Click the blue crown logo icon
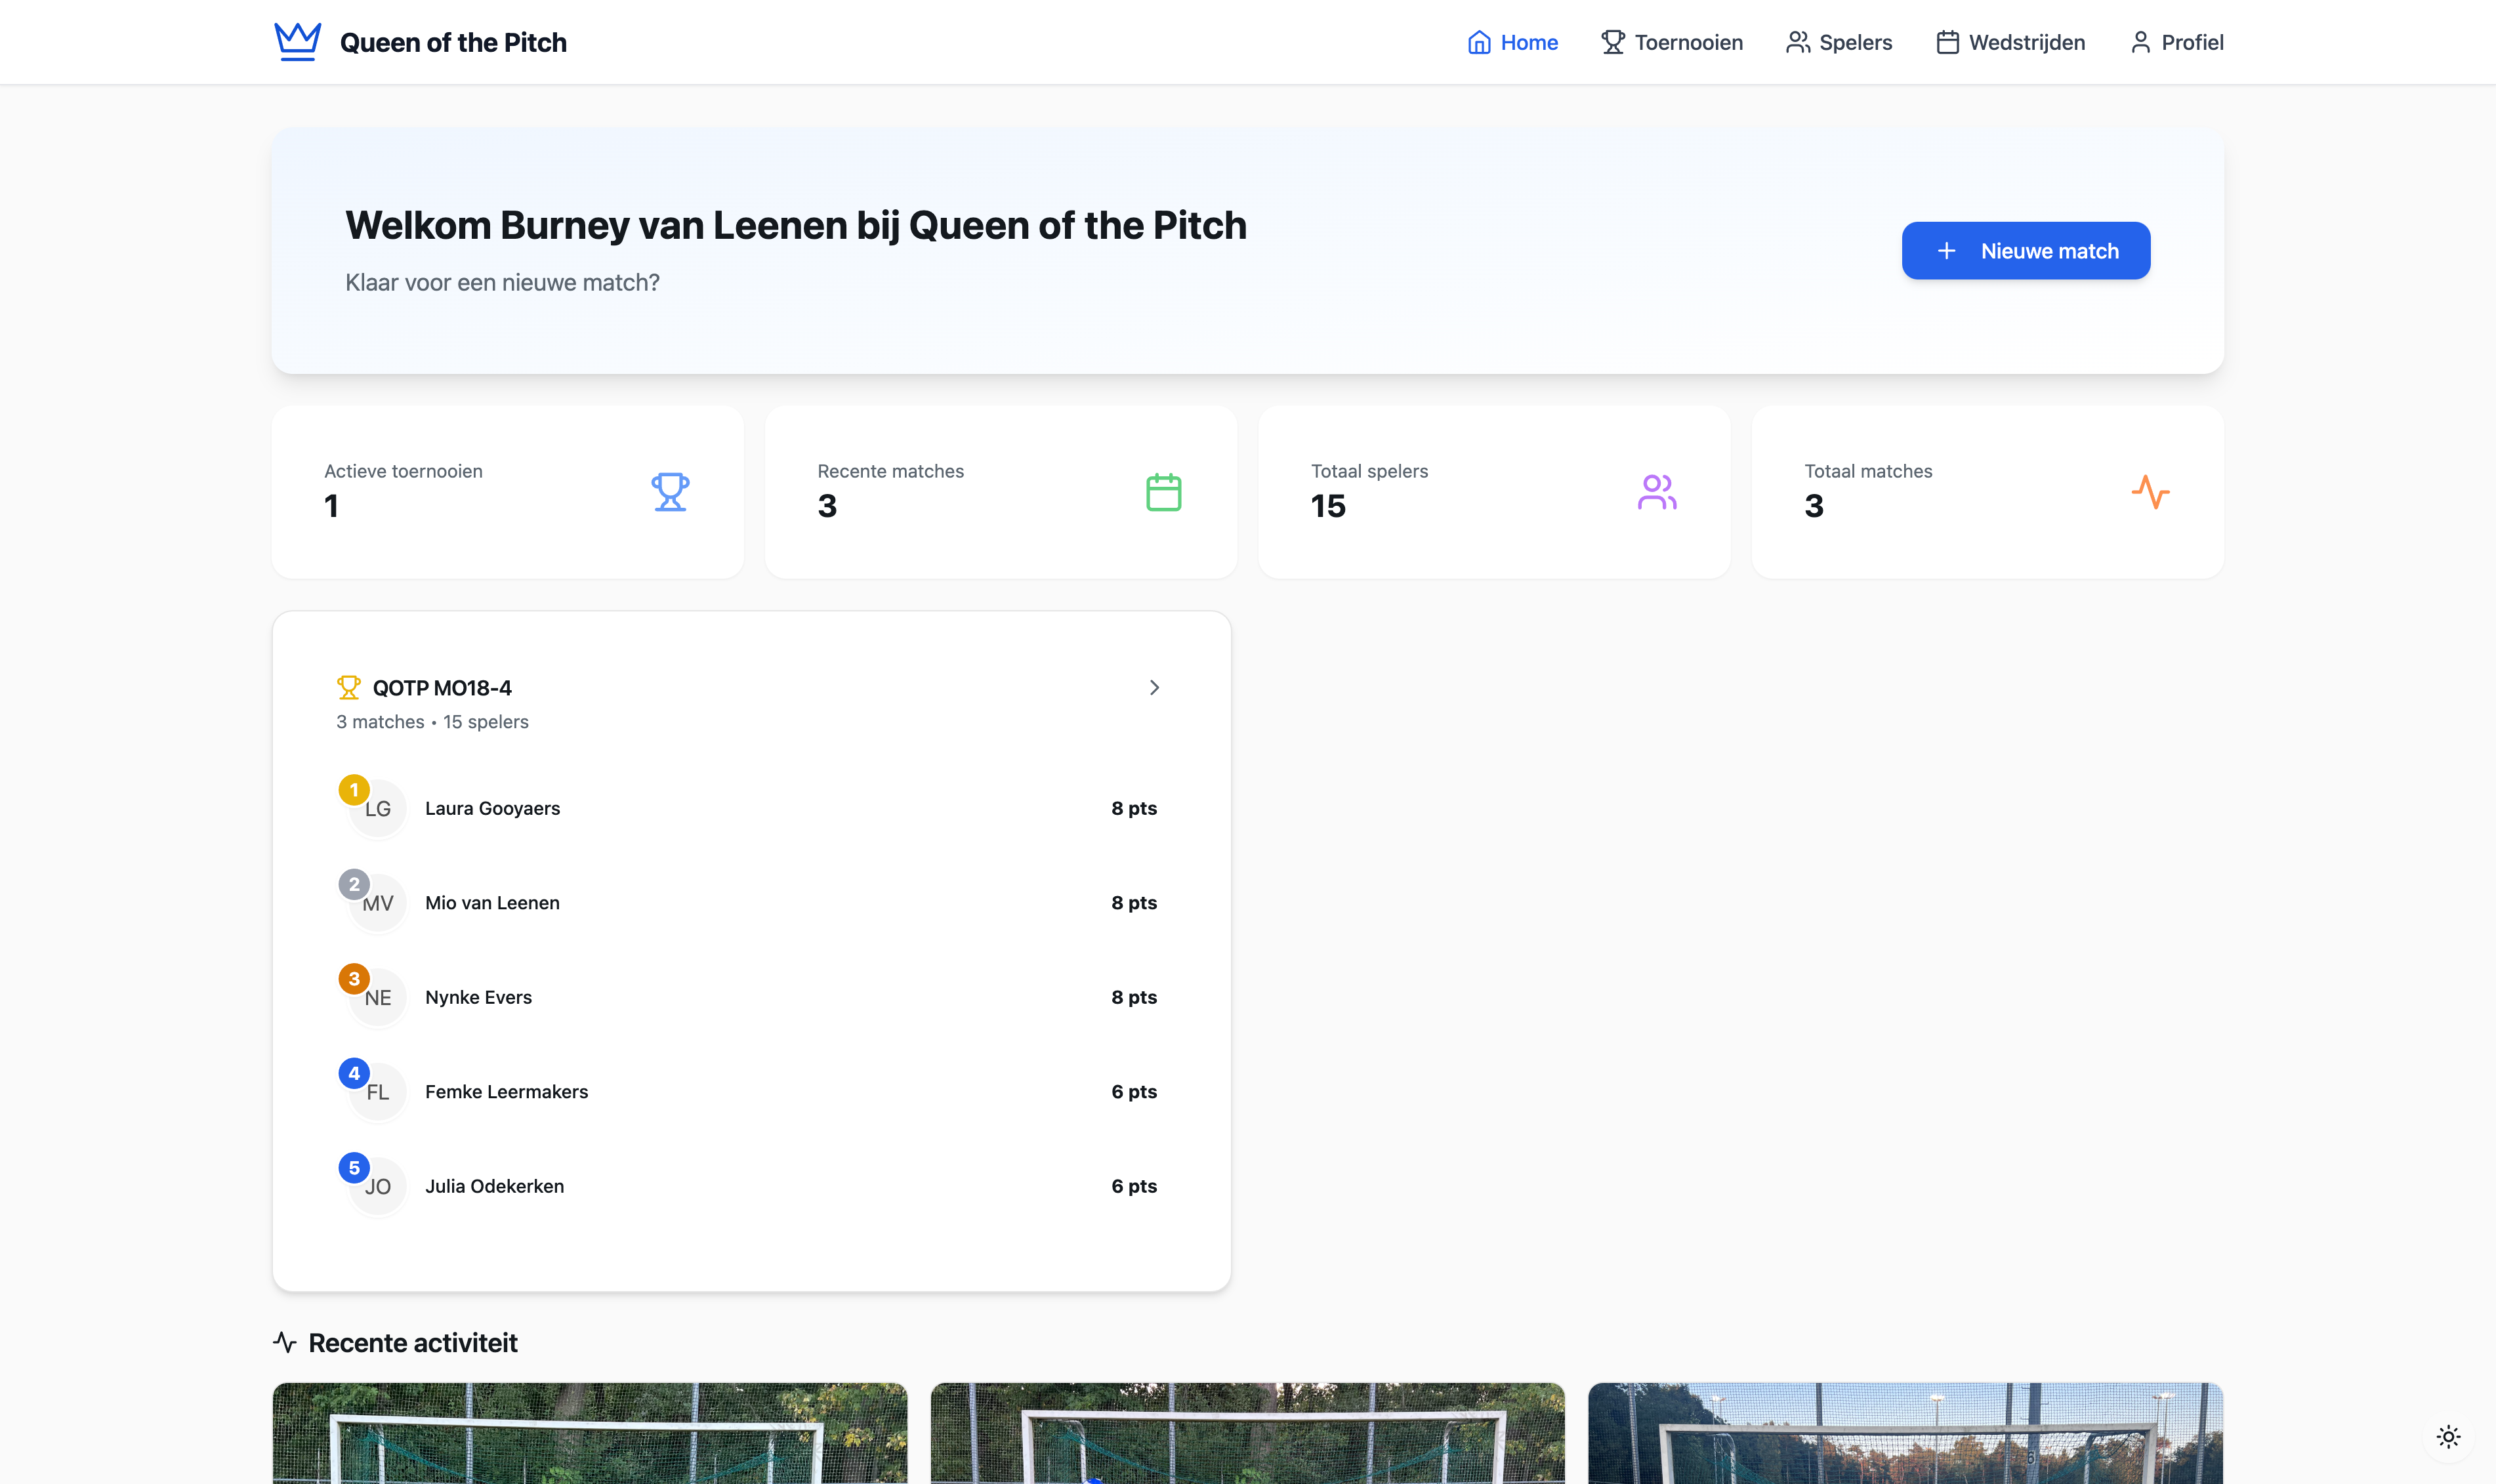 point(297,42)
